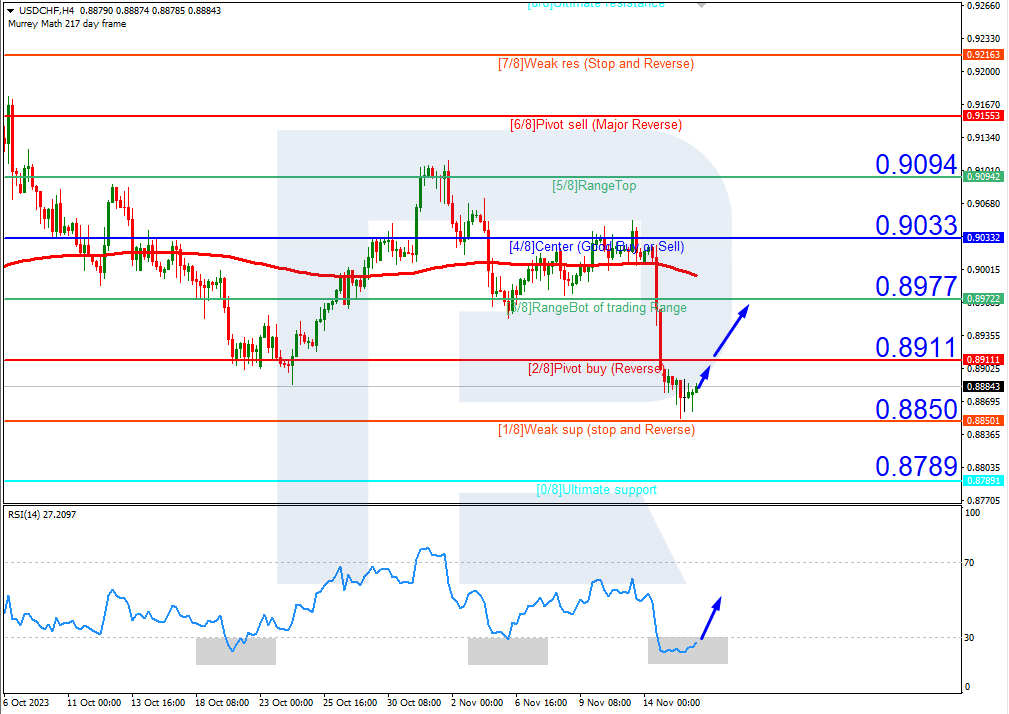Select the [3/8]RangeBot of trading Range label
This screenshot has height=714, width=1009.
pyautogui.click(x=596, y=307)
